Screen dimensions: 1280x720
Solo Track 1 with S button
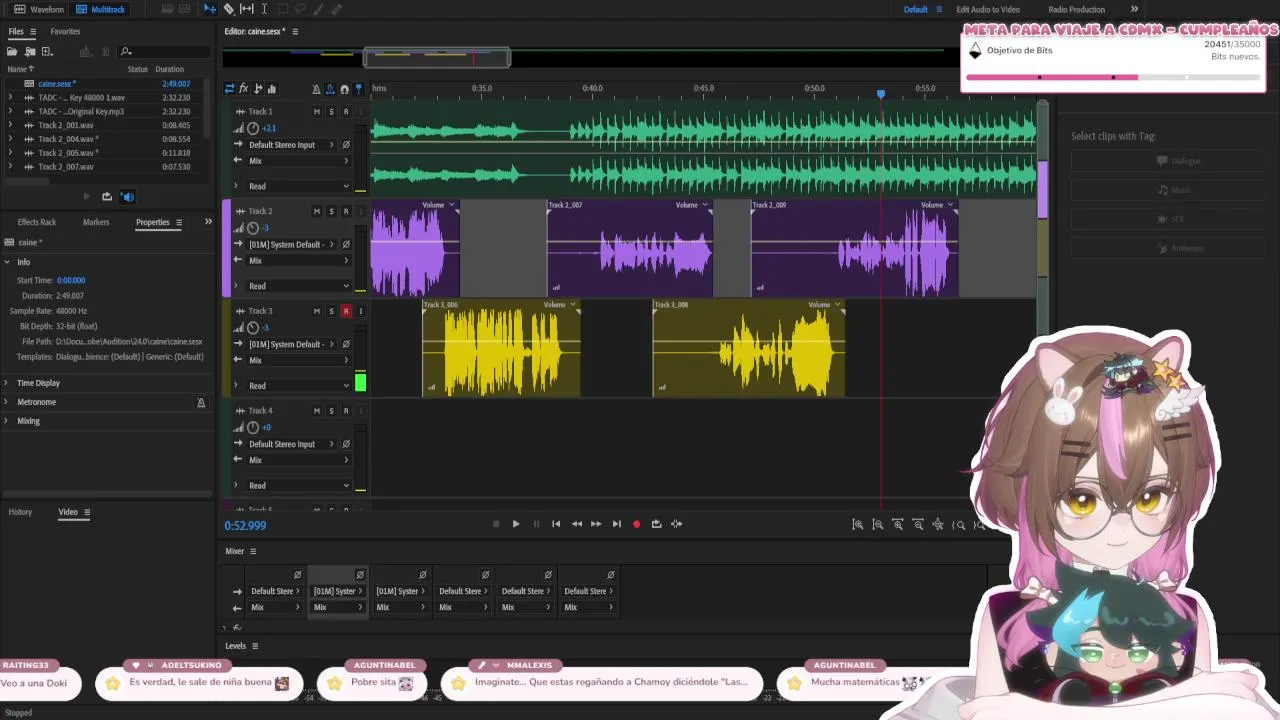(x=331, y=112)
